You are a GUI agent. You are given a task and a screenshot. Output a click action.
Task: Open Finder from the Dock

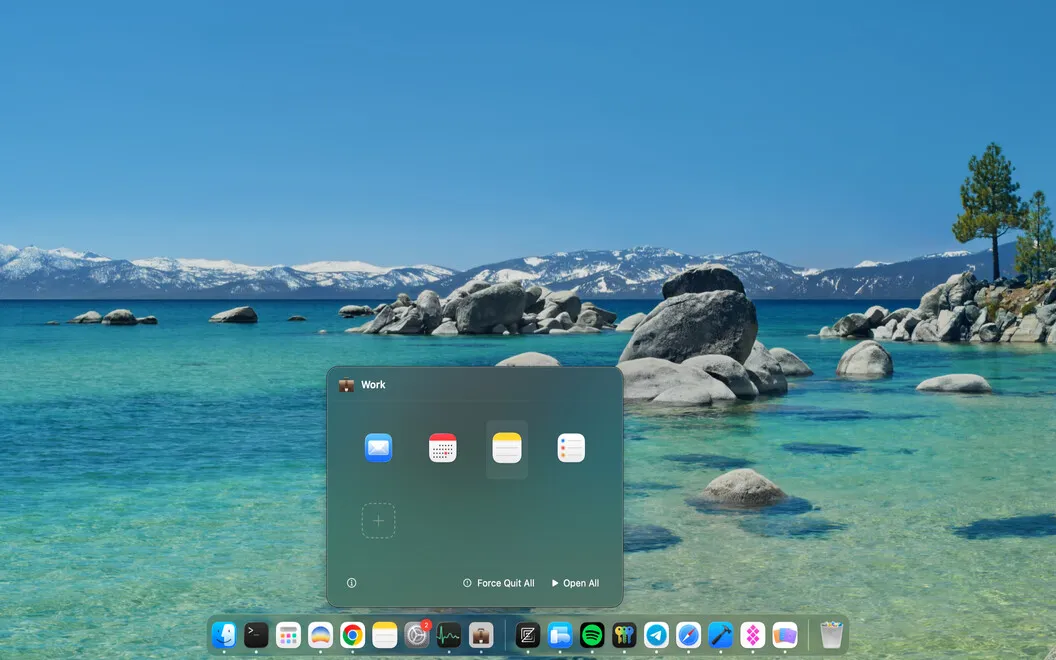224,635
